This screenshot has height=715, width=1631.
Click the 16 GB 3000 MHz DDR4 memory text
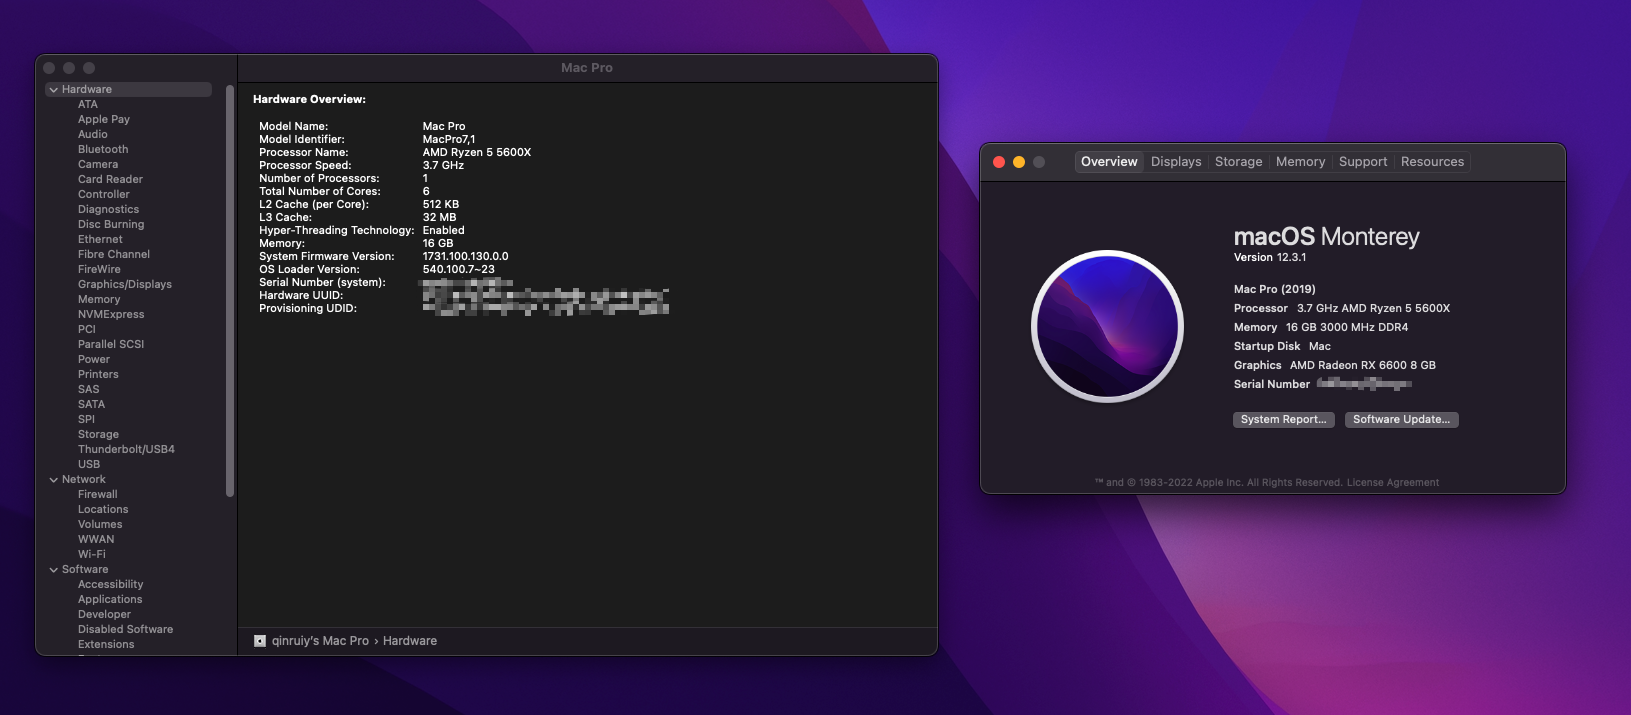pos(1347,328)
